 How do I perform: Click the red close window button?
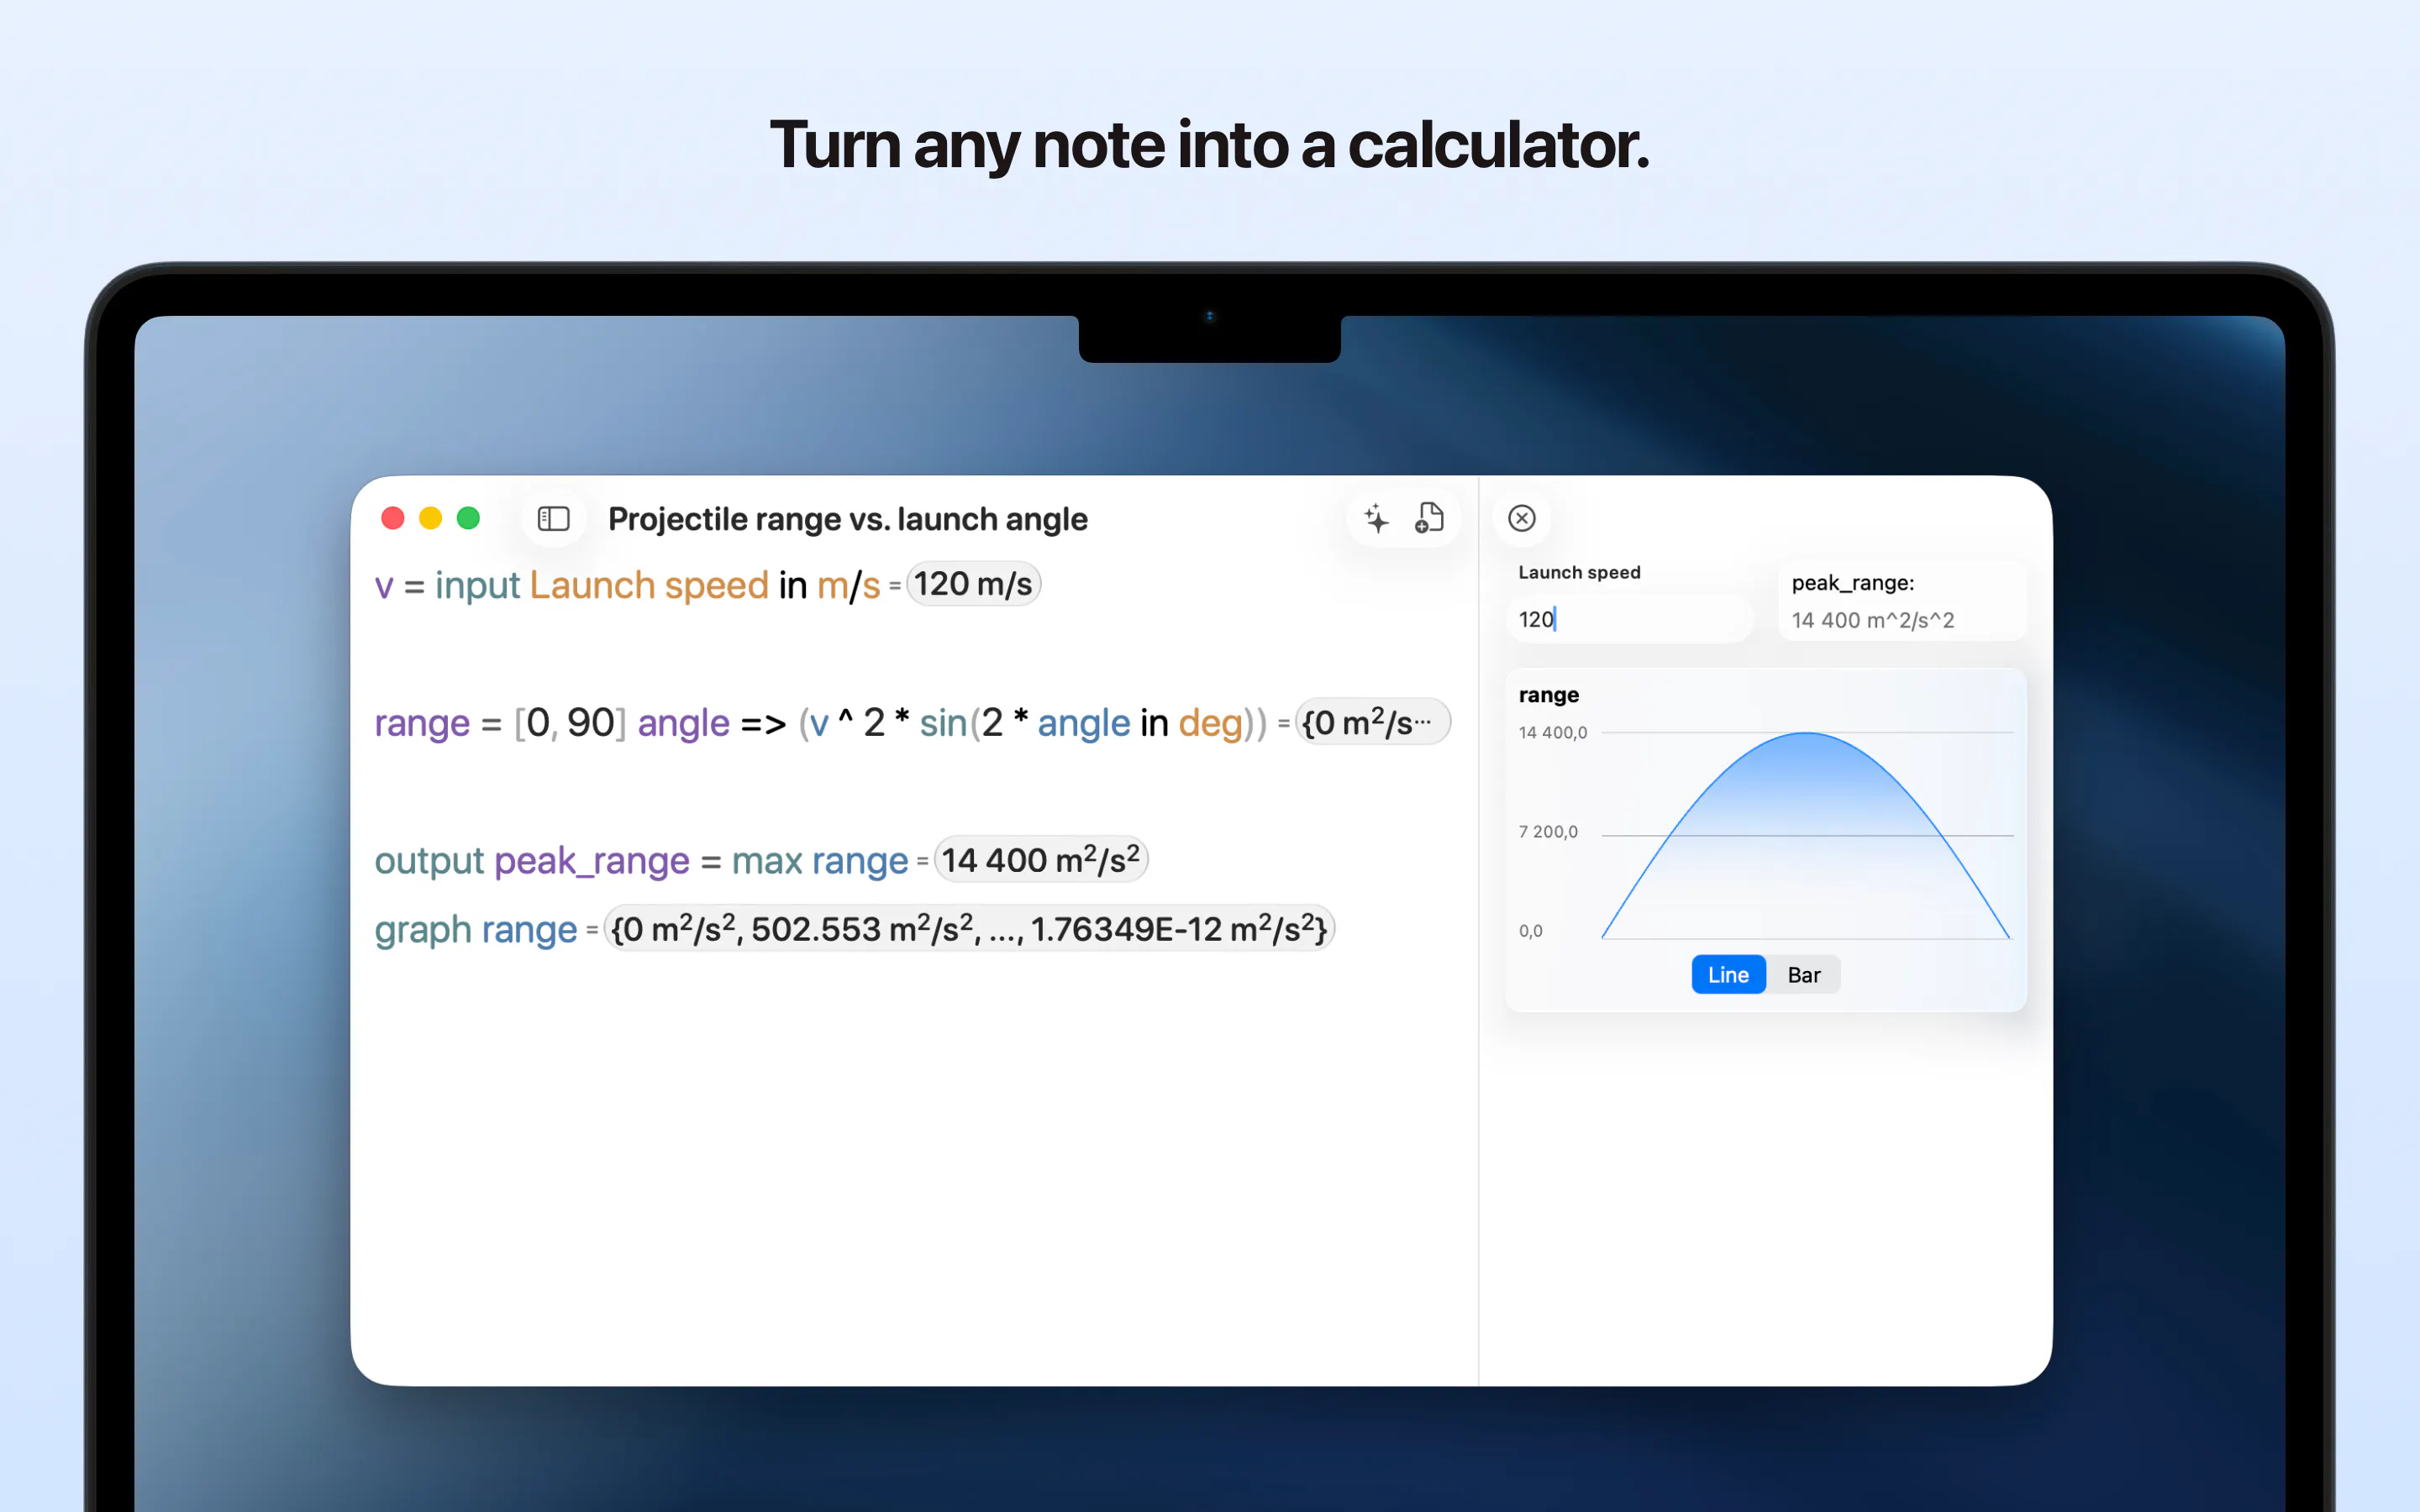click(393, 518)
